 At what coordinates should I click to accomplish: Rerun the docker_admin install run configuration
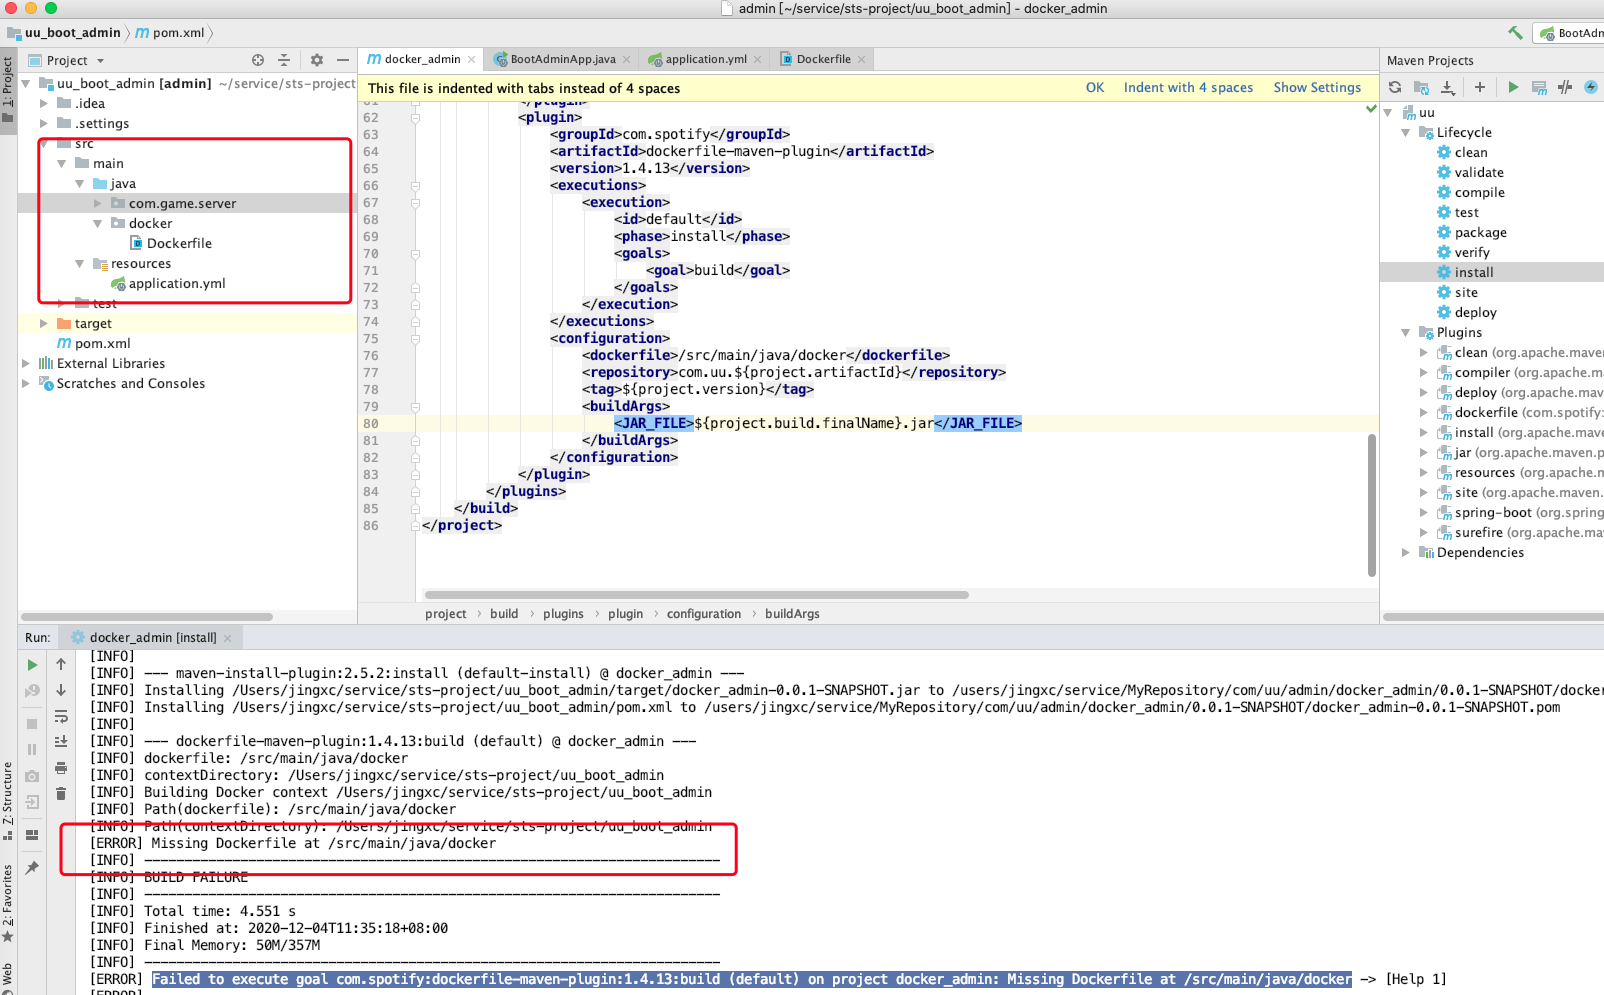click(x=31, y=664)
